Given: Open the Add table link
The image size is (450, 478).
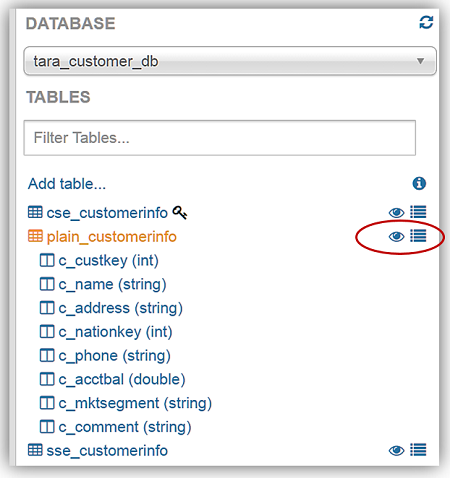Looking at the screenshot, I should [x=67, y=184].
